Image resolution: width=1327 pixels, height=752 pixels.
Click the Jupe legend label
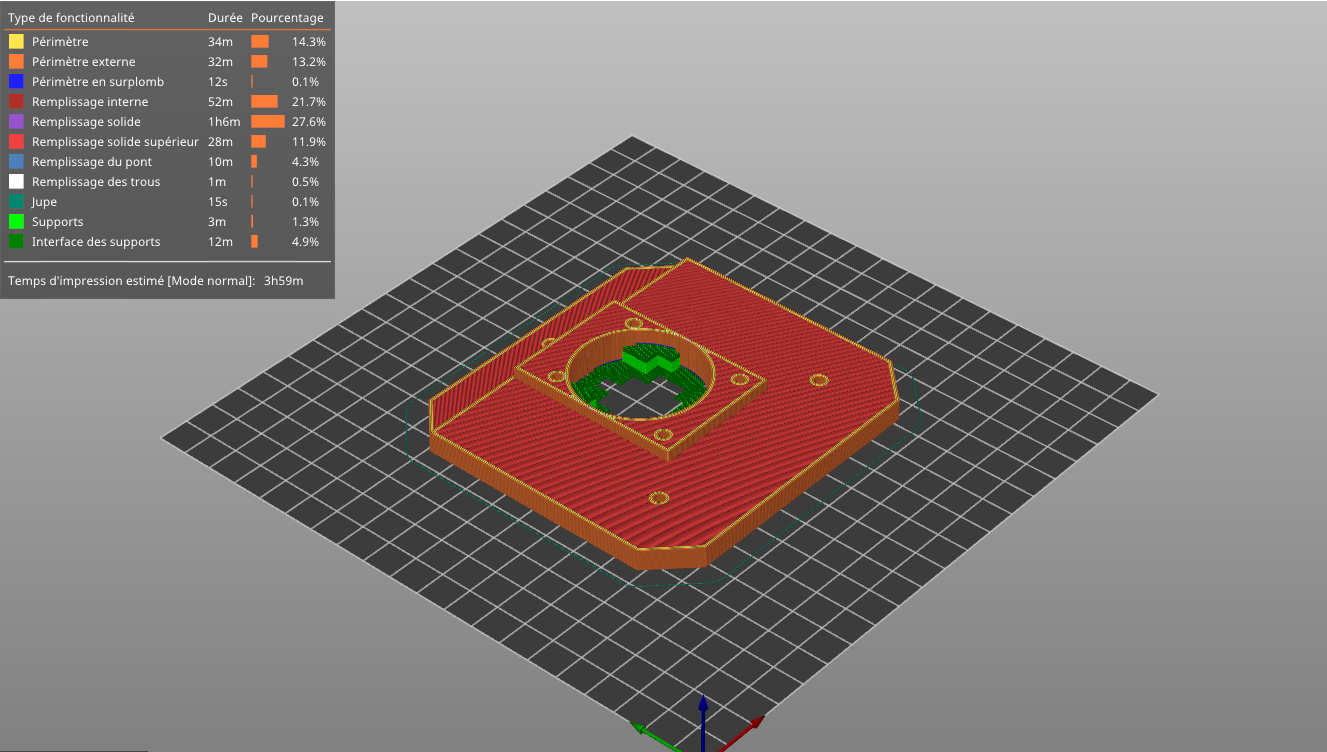[44, 202]
